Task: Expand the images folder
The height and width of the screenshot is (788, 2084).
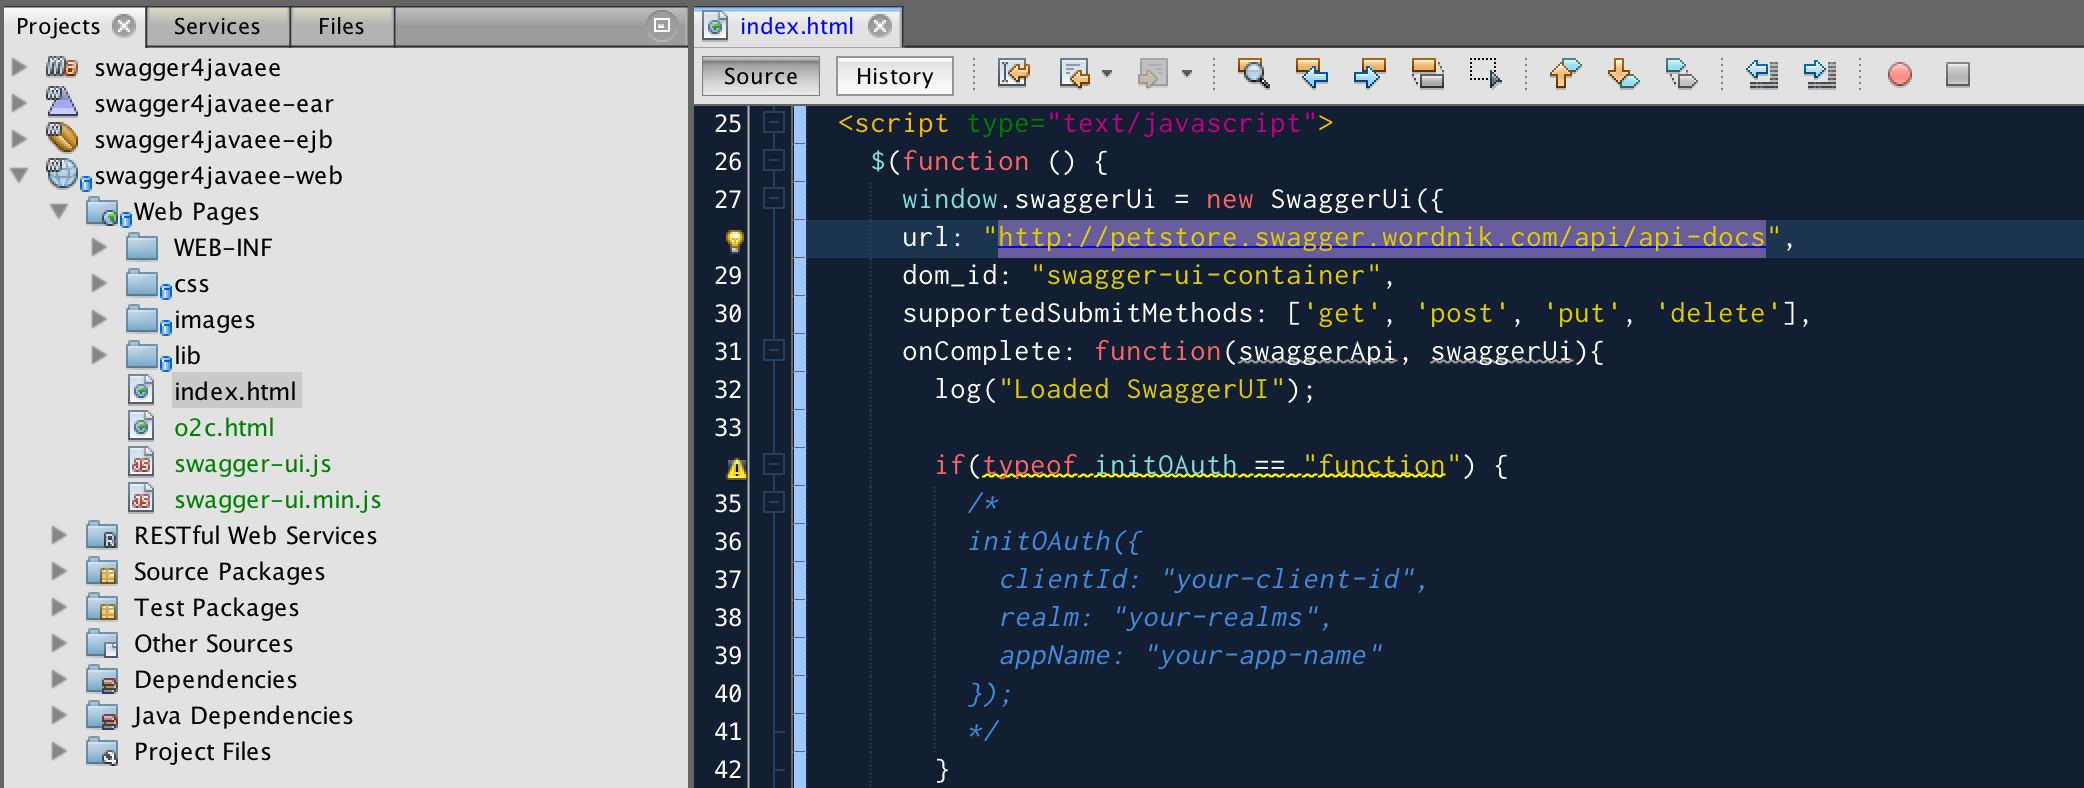Action: click(99, 319)
